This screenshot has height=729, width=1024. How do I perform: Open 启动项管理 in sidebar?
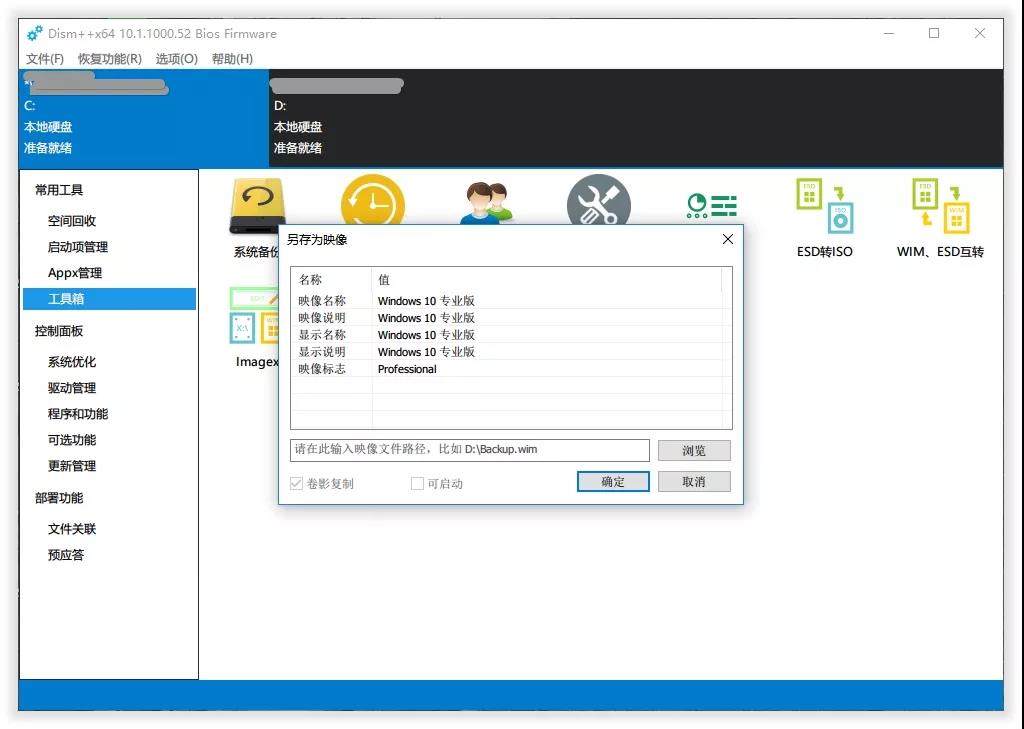click(x=78, y=247)
